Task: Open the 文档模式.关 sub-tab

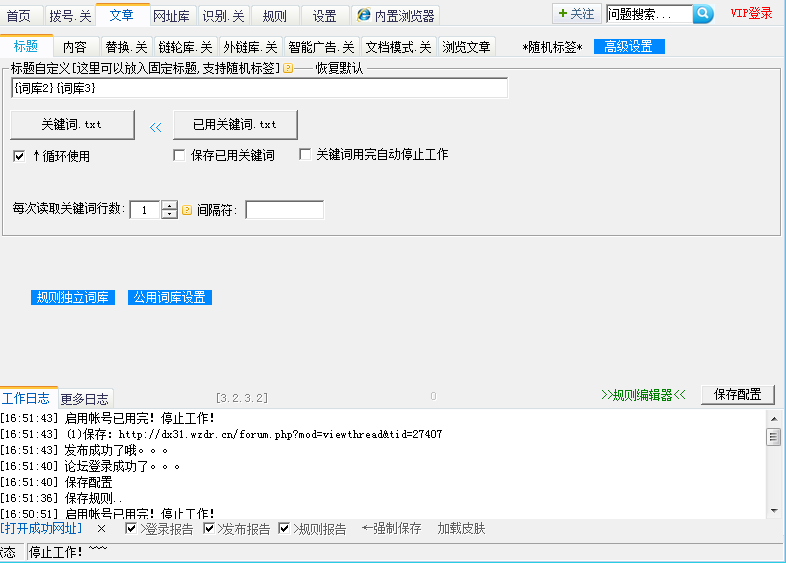Action: click(399, 47)
